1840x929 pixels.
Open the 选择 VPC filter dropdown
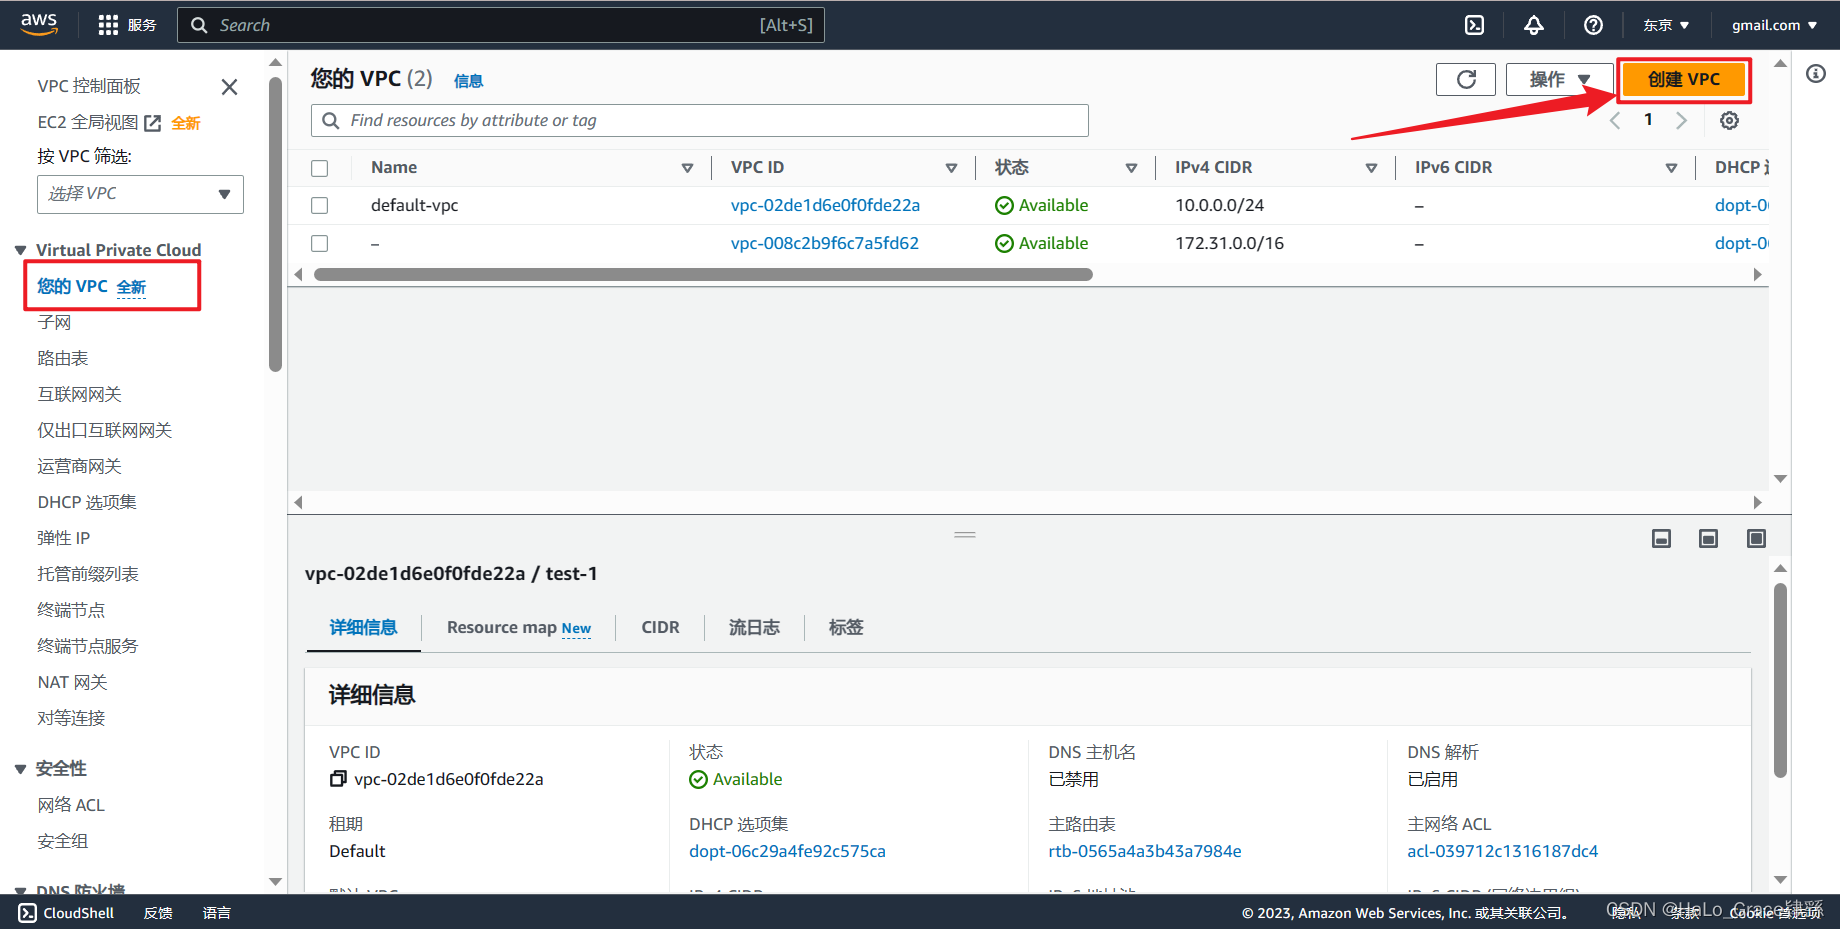140,194
